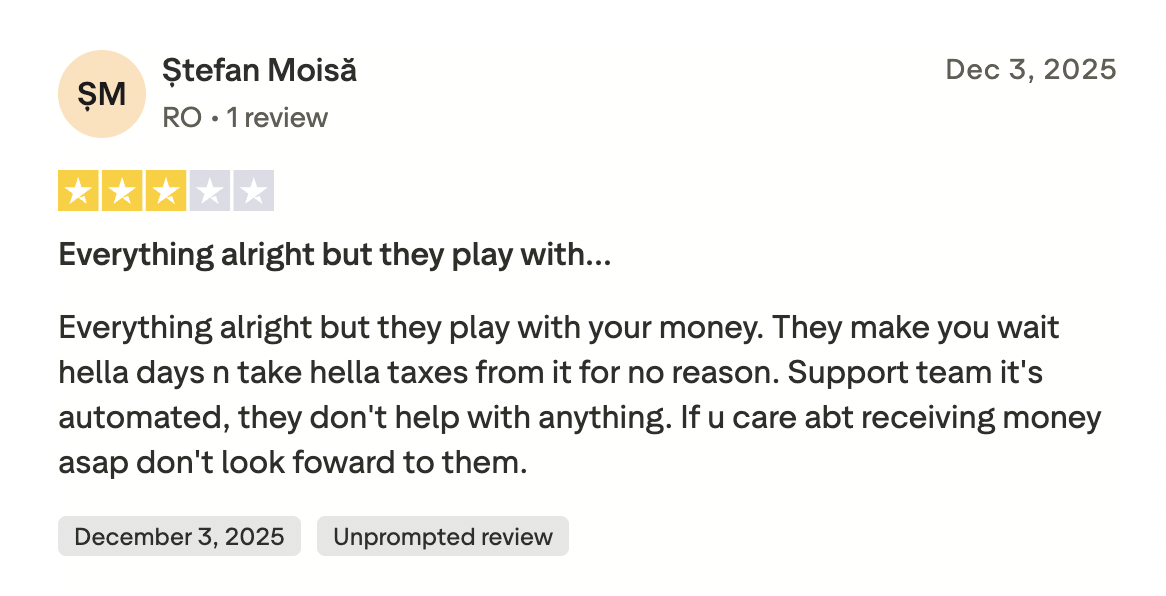Click the RO country code label
Viewport: 1166px width, 596px height.
181,118
